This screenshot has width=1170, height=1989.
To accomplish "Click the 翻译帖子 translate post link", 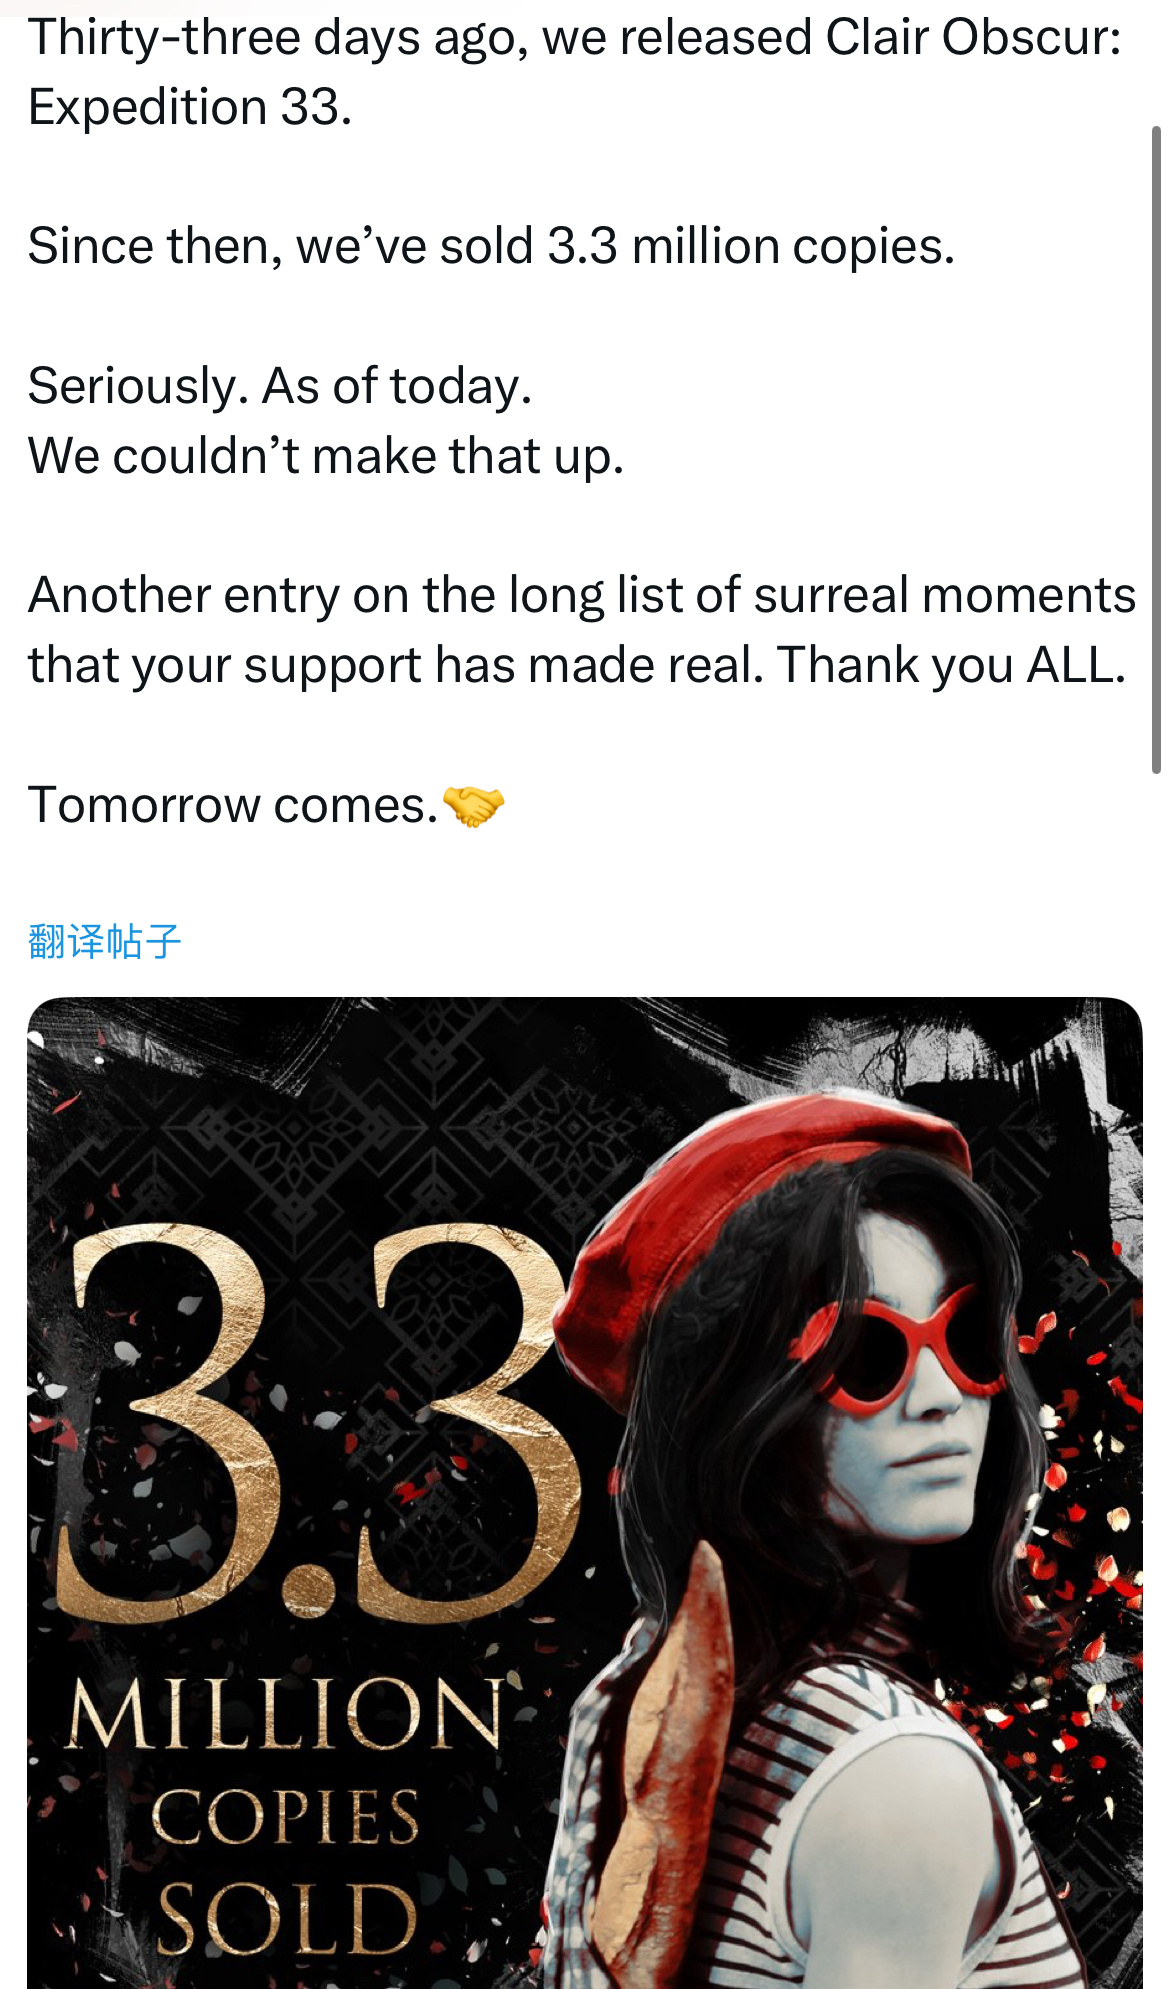I will tap(105, 941).
